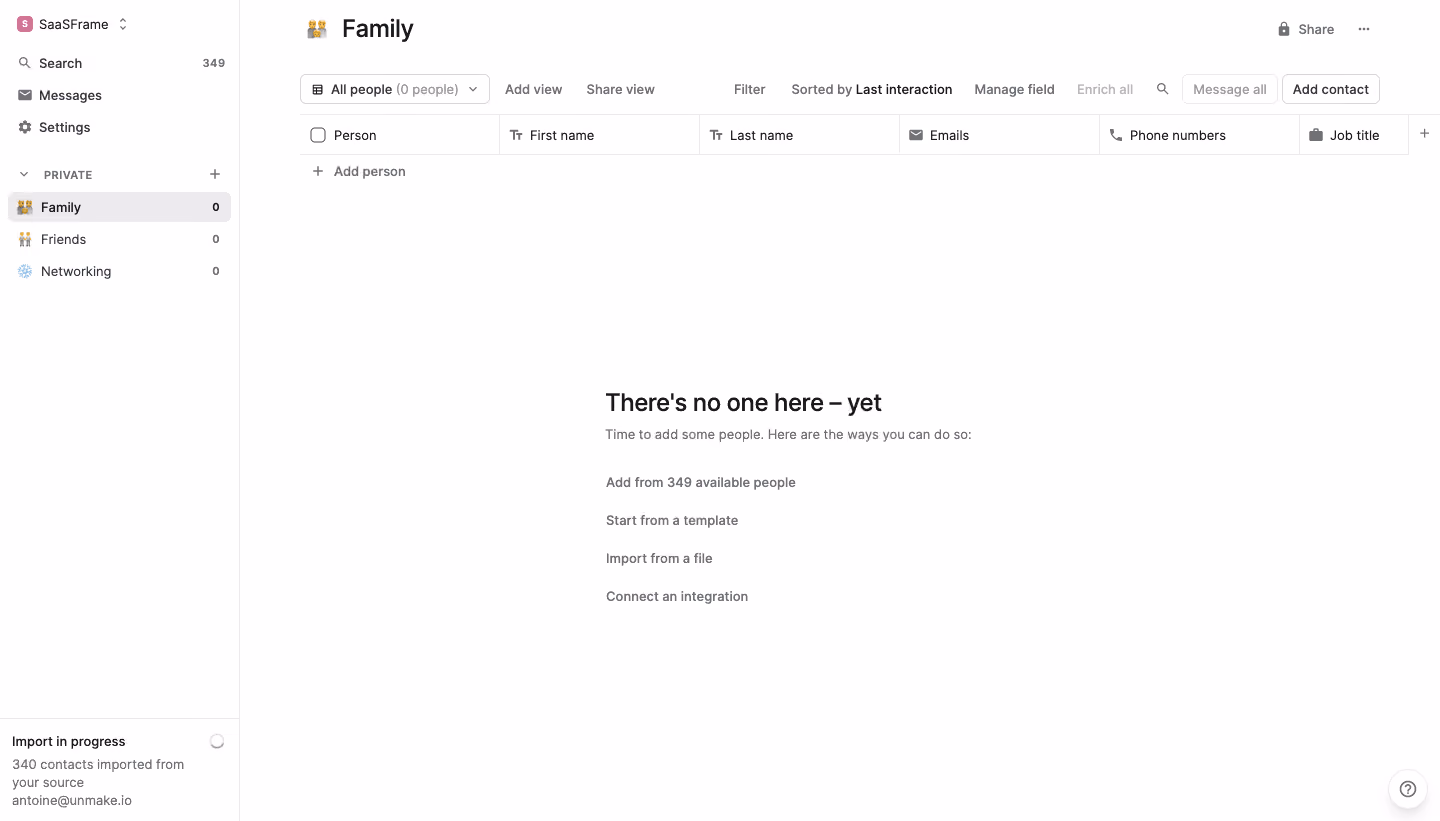This screenshot has height=821, width=1440.
Task: Click the Job title column header
Action: pyautogui.click(x=1354, y=135)
